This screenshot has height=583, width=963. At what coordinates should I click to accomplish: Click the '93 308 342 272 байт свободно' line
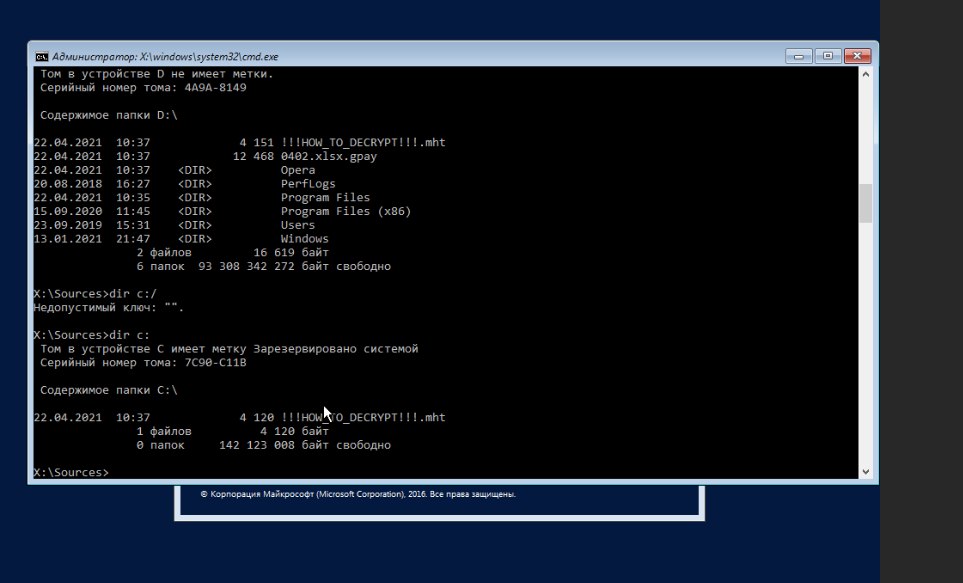(x=294, y=266)
